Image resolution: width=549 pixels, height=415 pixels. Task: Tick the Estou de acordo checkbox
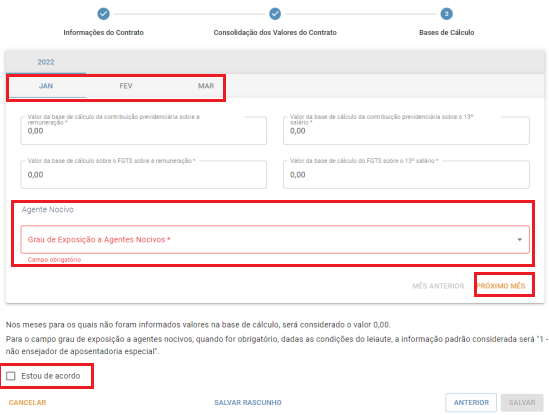(x=11, y=376)
